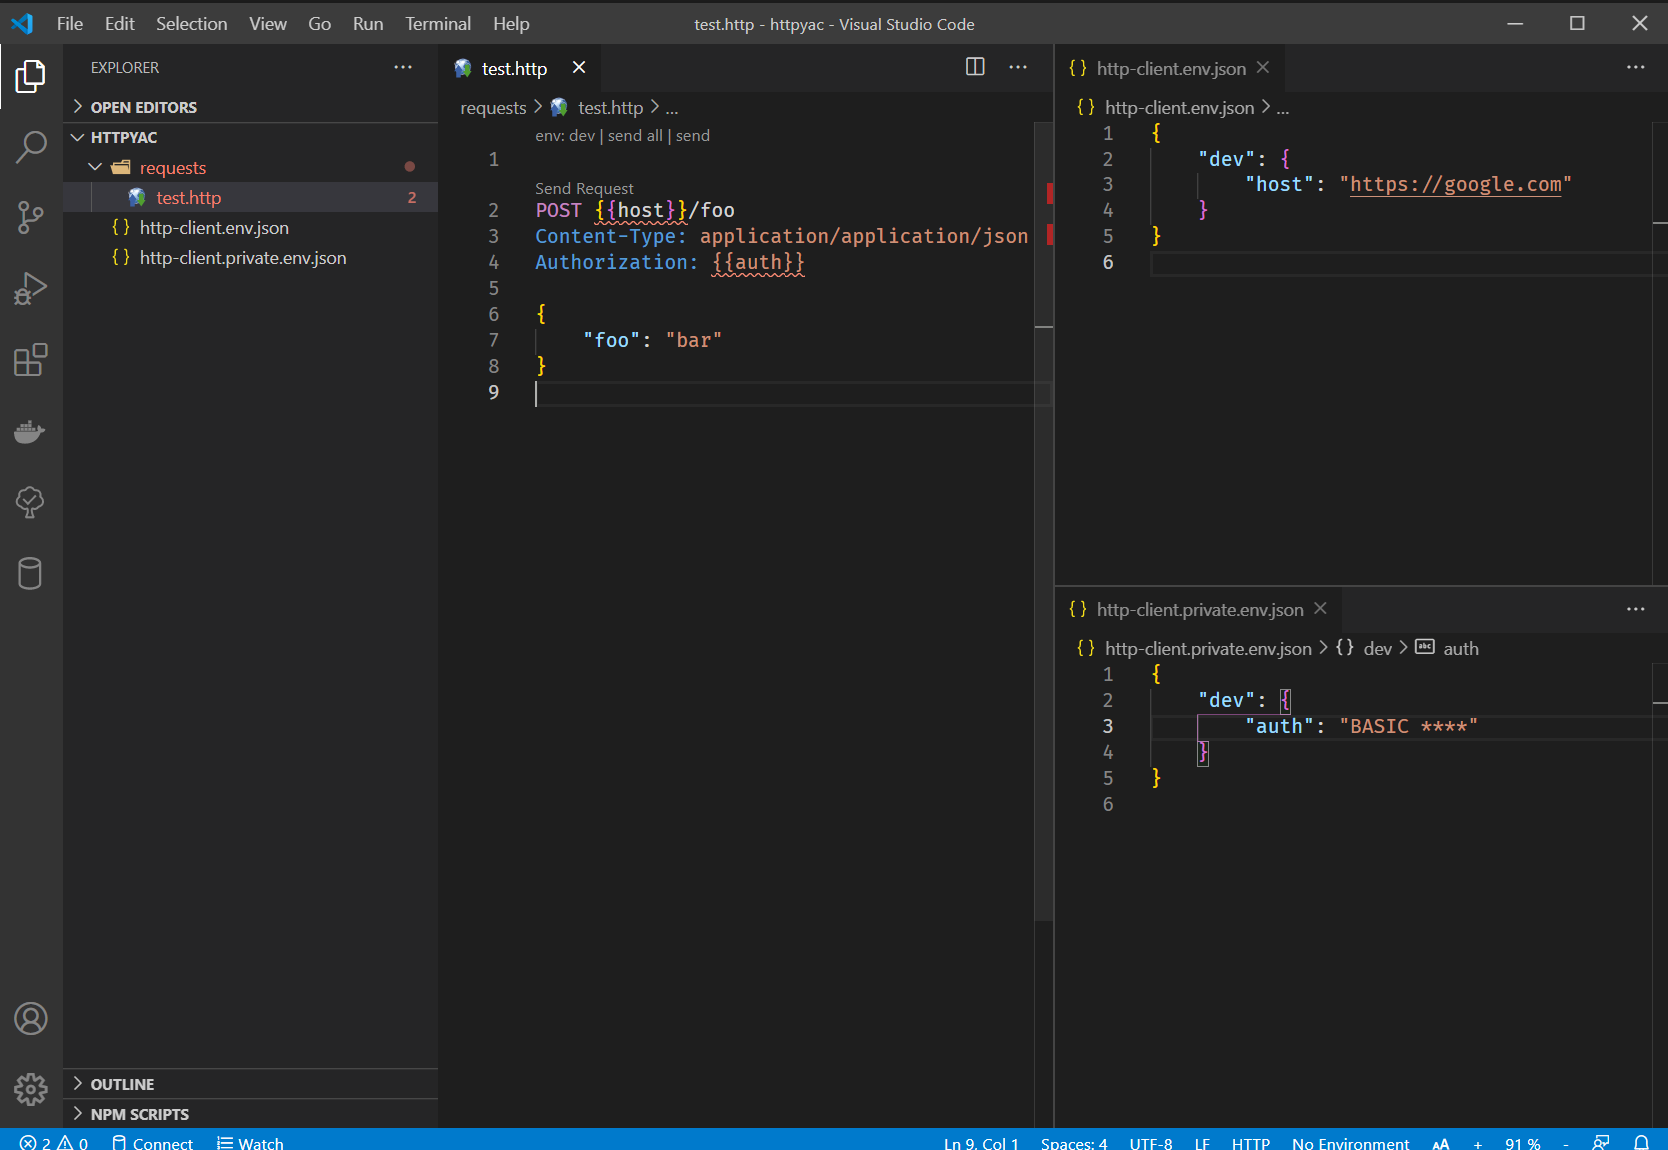Open the Terminal menu
This screenshot has height=1150, width=1668.
pyautogui.click(x=437, y=23)
